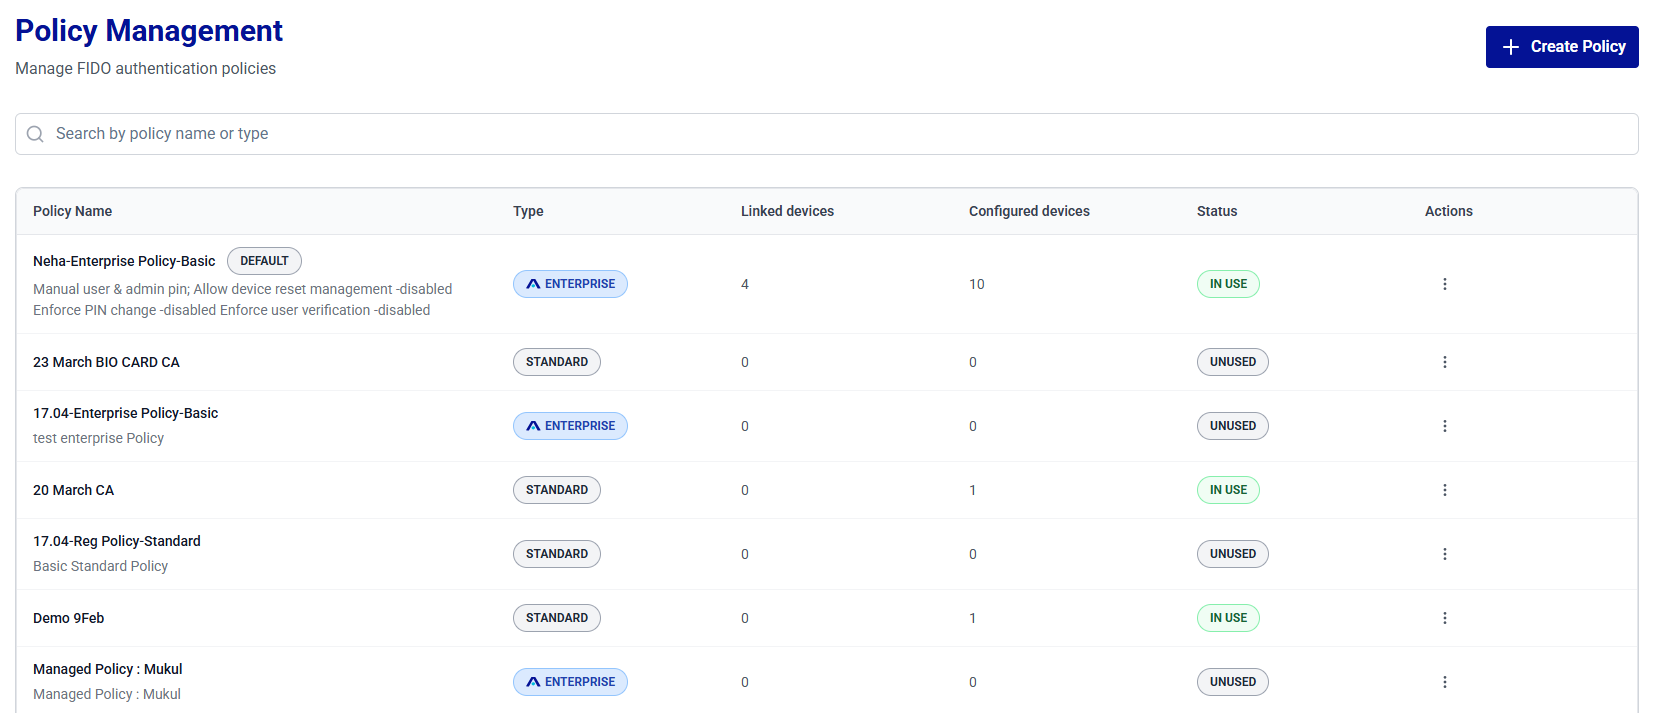Click the 'Basic Standard Policy' description
The image size is (1658, 713).
point(100,566)
